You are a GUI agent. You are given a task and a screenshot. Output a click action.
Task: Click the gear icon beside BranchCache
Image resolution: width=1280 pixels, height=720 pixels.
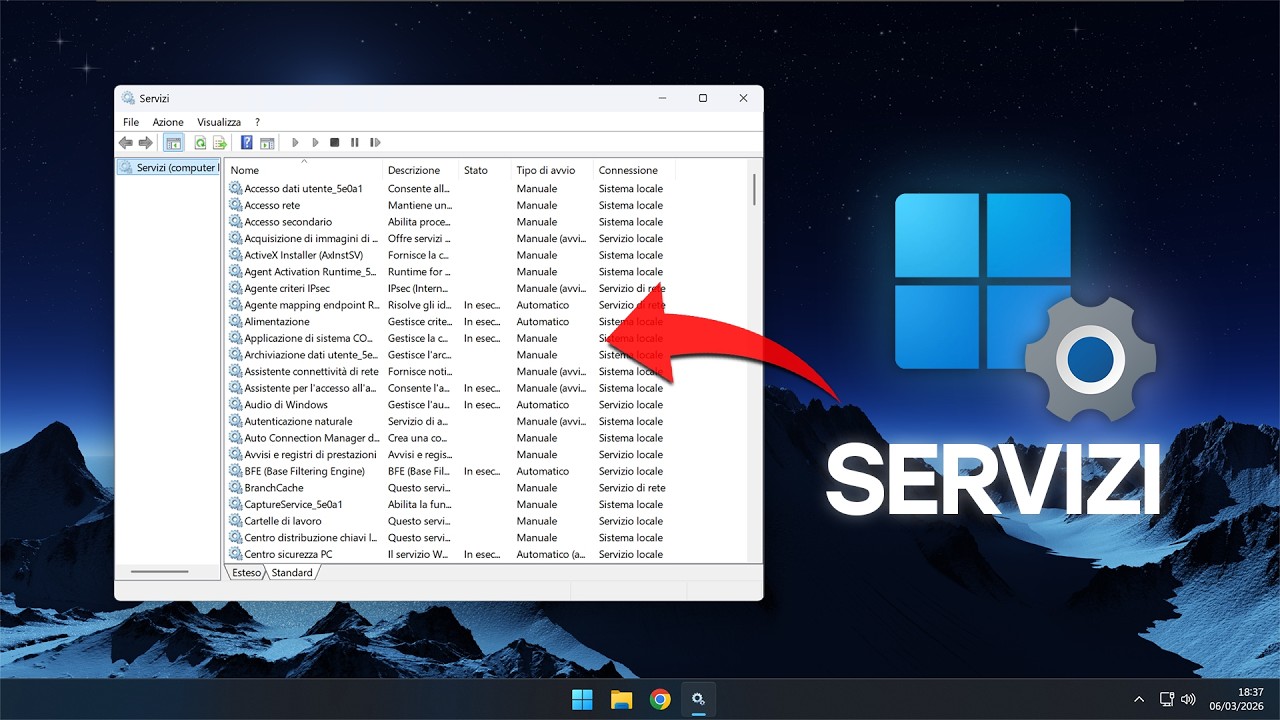pyautogui.click(x=236, y=488)
